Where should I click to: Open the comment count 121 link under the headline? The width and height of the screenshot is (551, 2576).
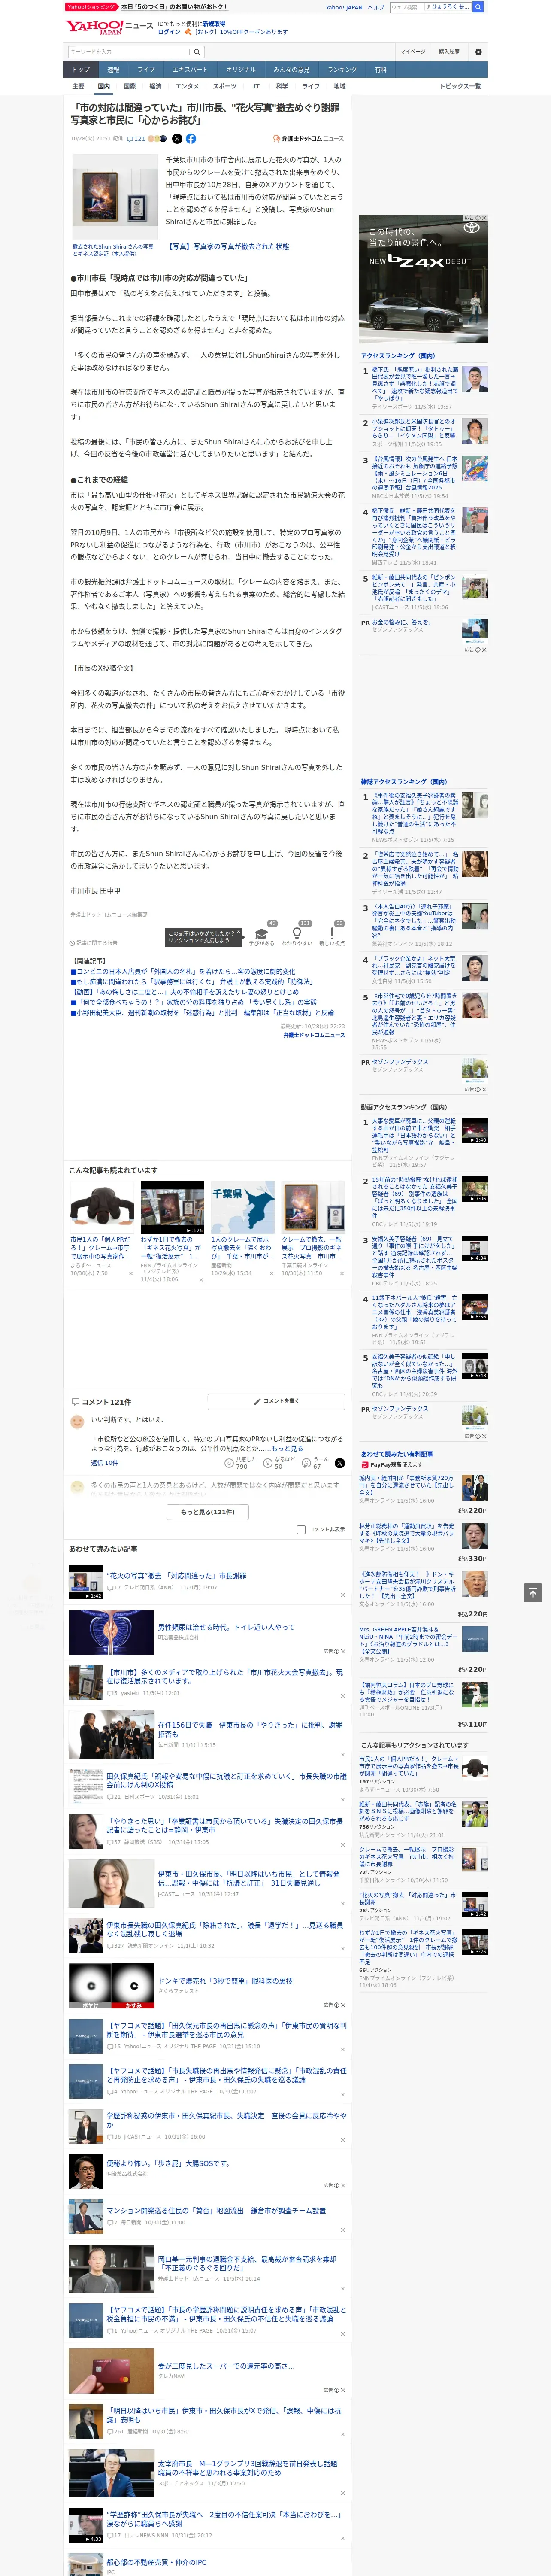pos(136,139)
